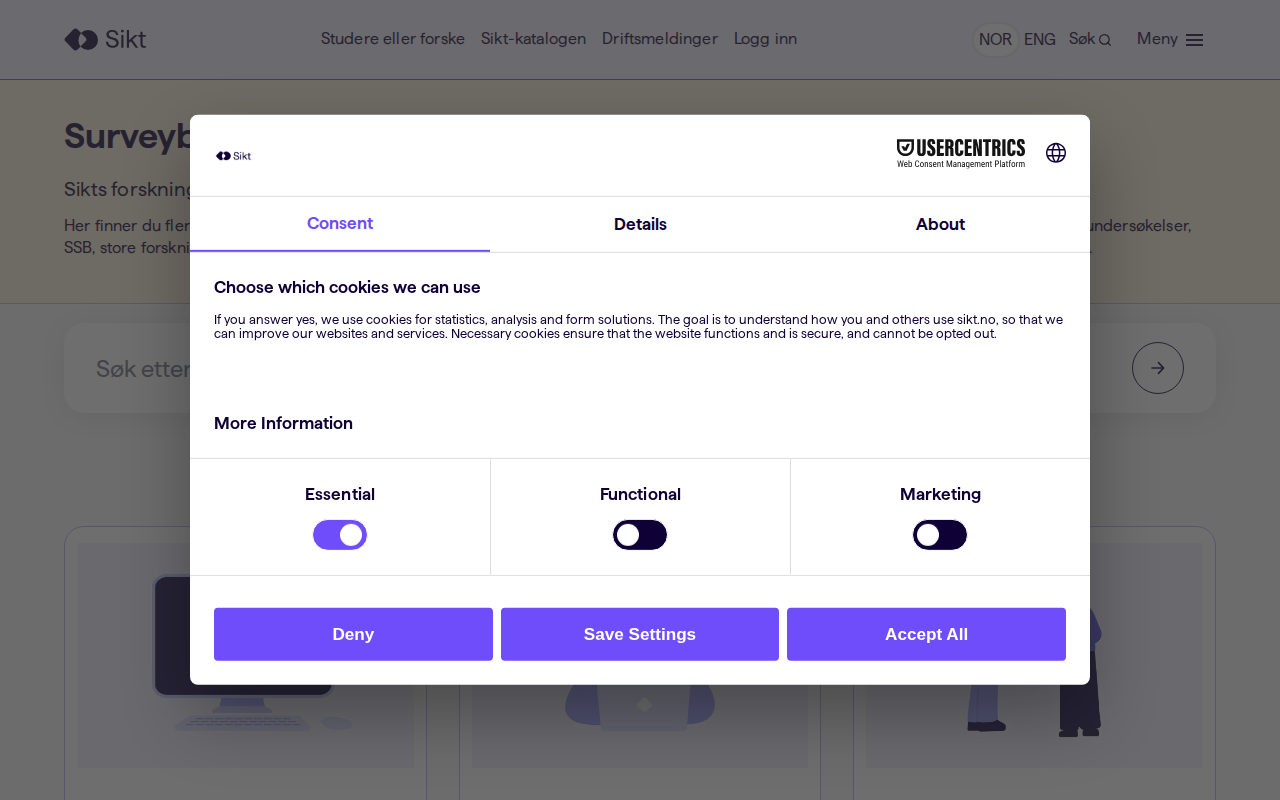The height and width of the screenshot is (800, 1280).
Task: Open the language selector globe icon
Action: 1056,153
